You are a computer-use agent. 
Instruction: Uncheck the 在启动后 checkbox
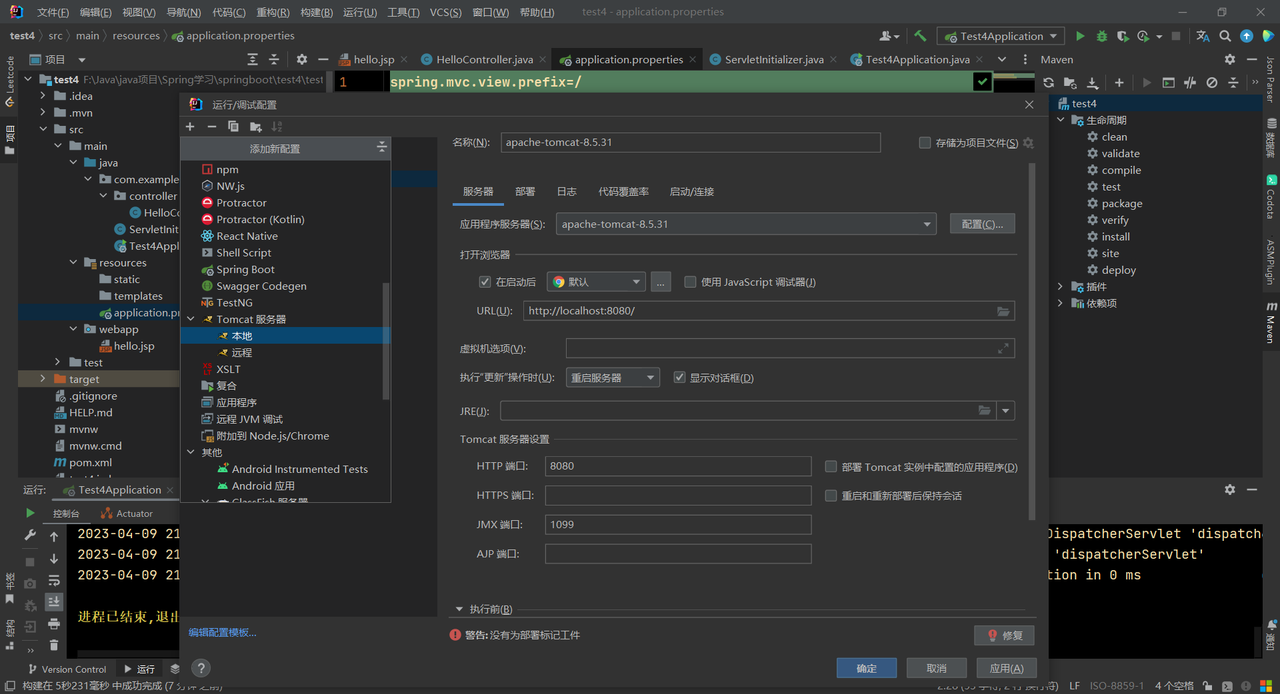pos(485,282)
